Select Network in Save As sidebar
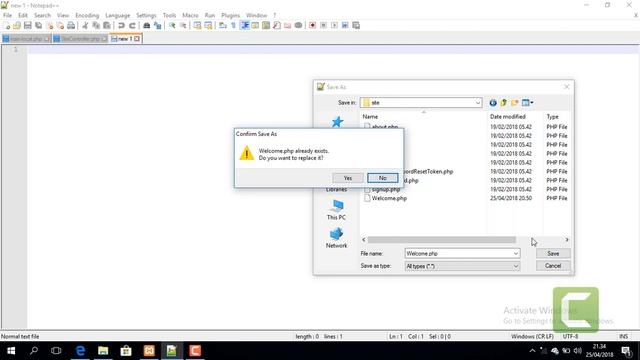Image resolution: width=640 pixels, height=360 pixels. point(336,238)
